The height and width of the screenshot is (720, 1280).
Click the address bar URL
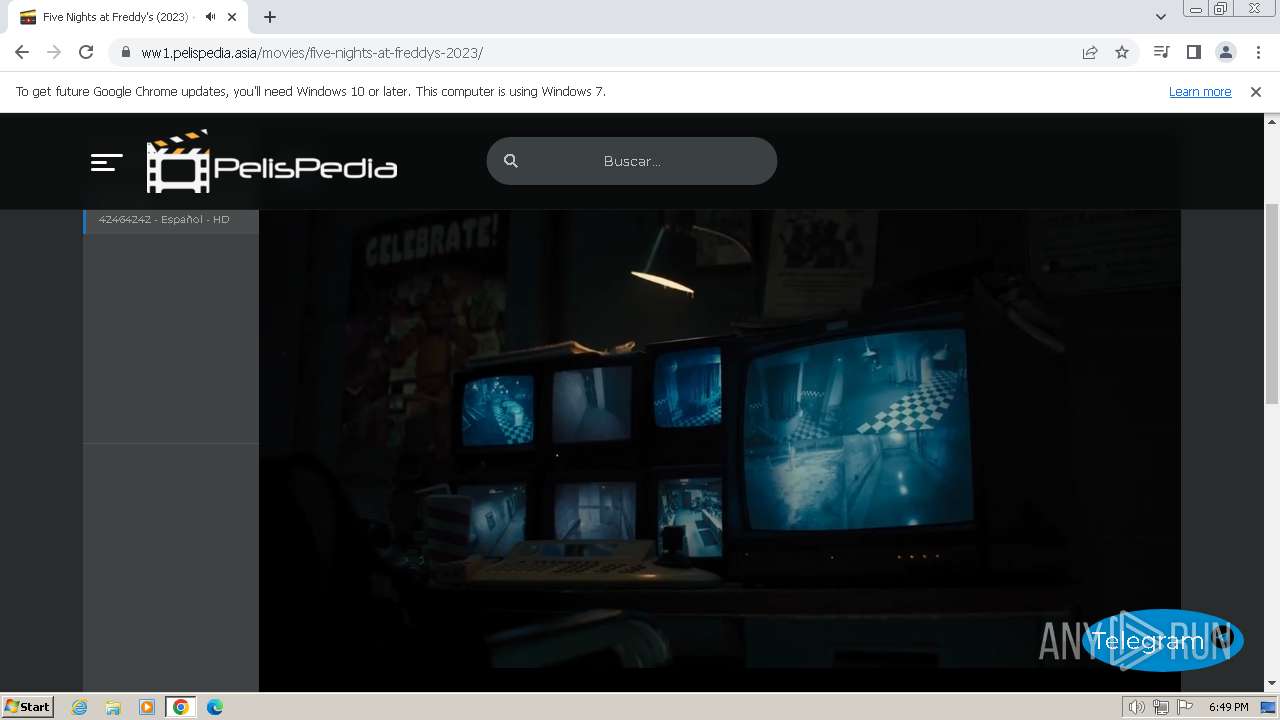[x=312, y=53]
